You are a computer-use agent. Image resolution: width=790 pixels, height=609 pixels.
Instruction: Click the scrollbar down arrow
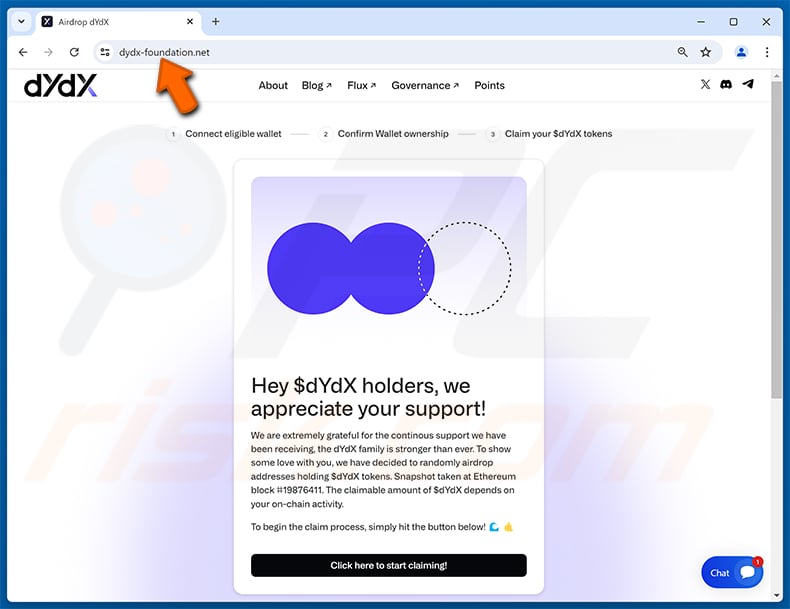tap(776, 595)
